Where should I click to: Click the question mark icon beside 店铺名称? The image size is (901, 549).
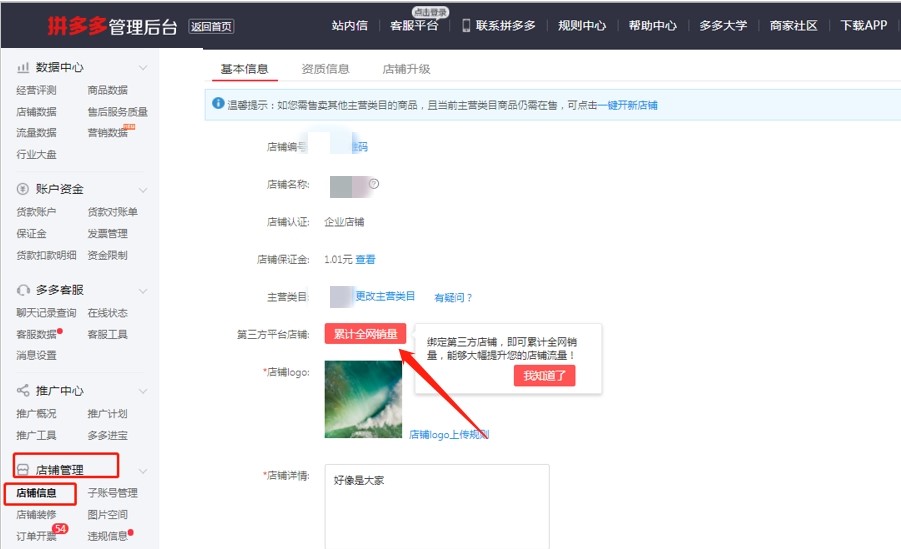(x=374, y=184)
